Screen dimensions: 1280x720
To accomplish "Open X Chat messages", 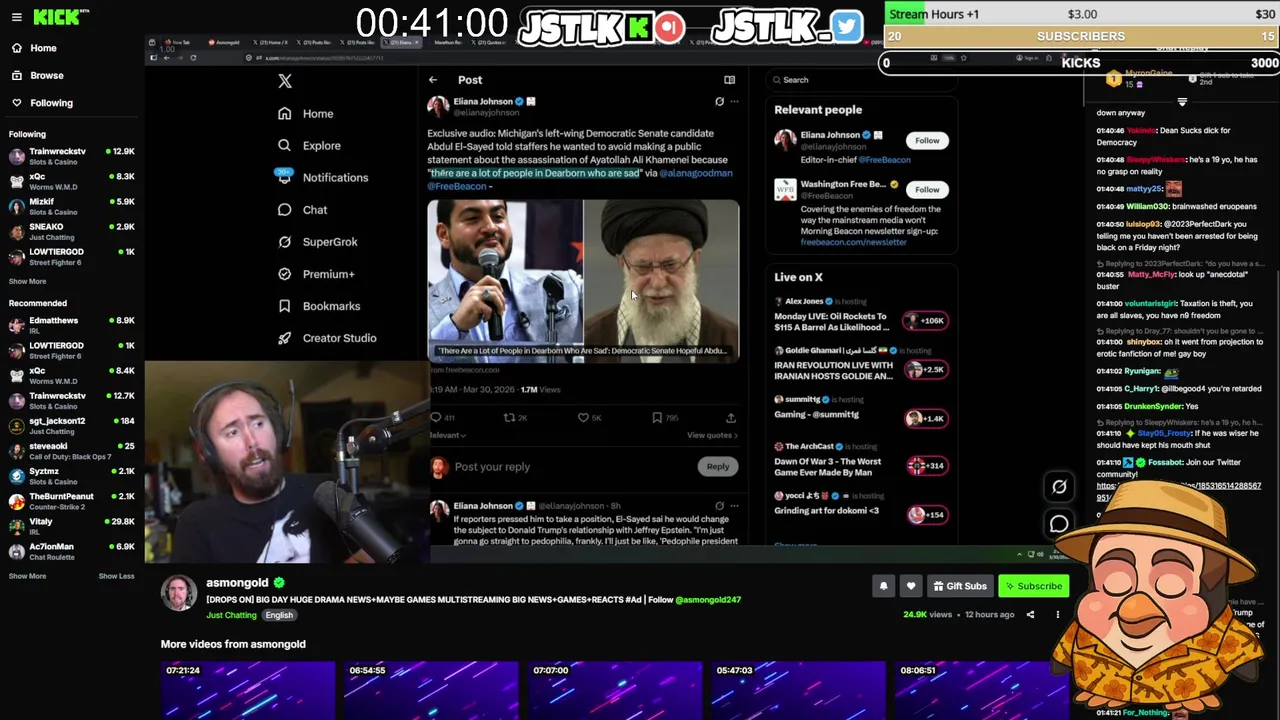I will 302,210.
